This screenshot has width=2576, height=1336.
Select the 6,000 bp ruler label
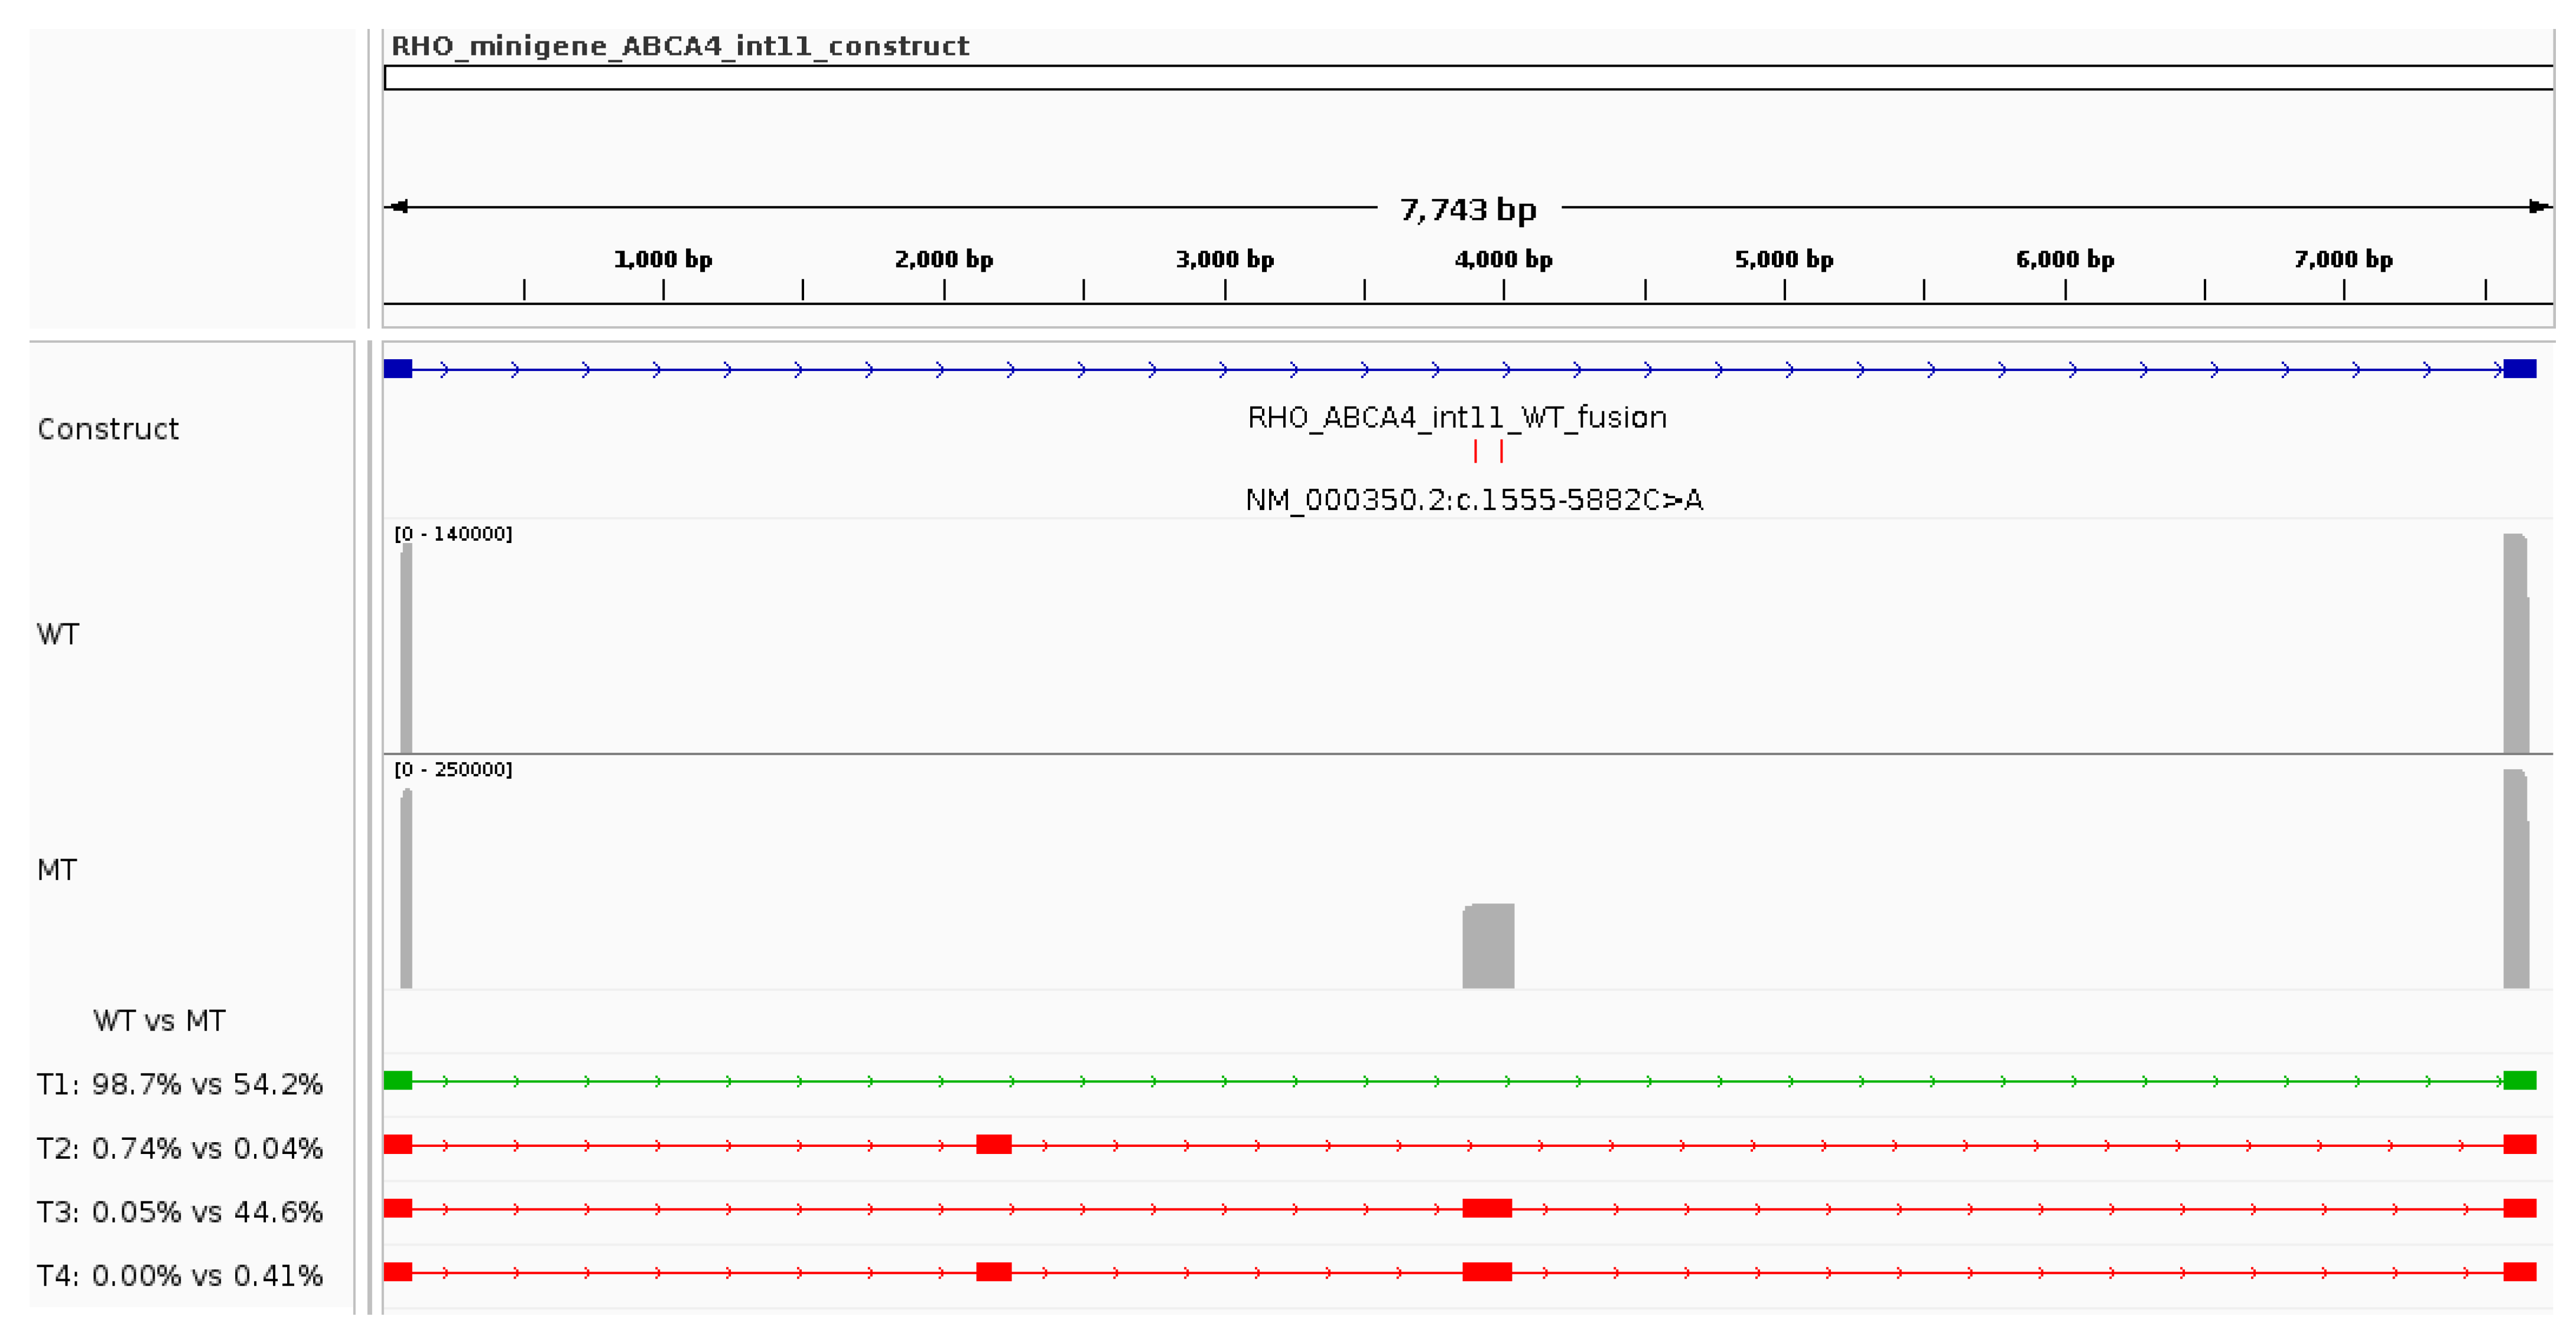point(2065,259)
